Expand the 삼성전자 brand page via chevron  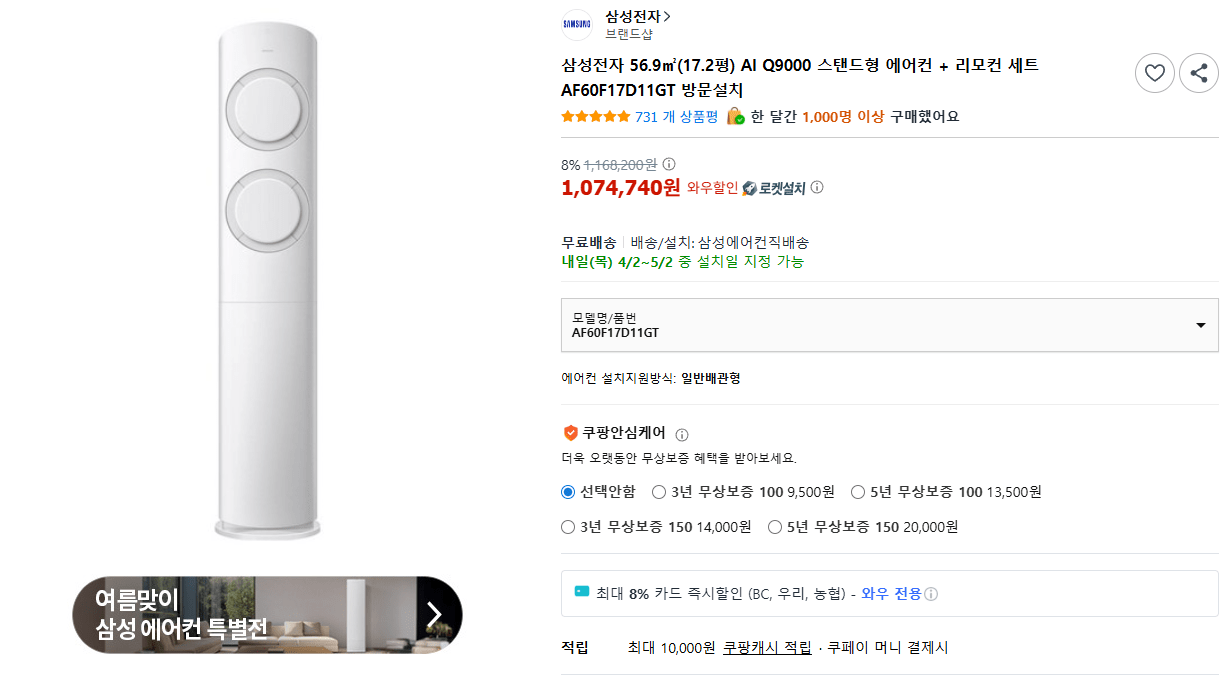tap(665, 15)
